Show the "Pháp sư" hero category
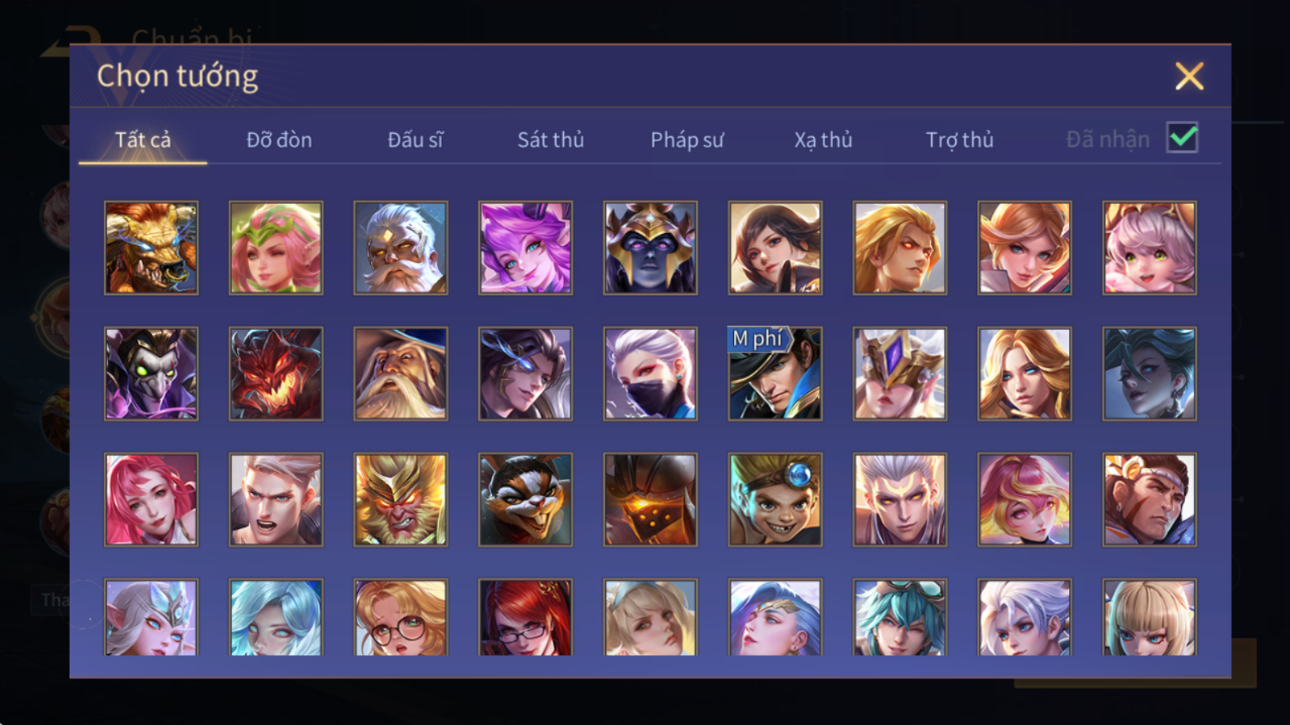 (687, 140)
